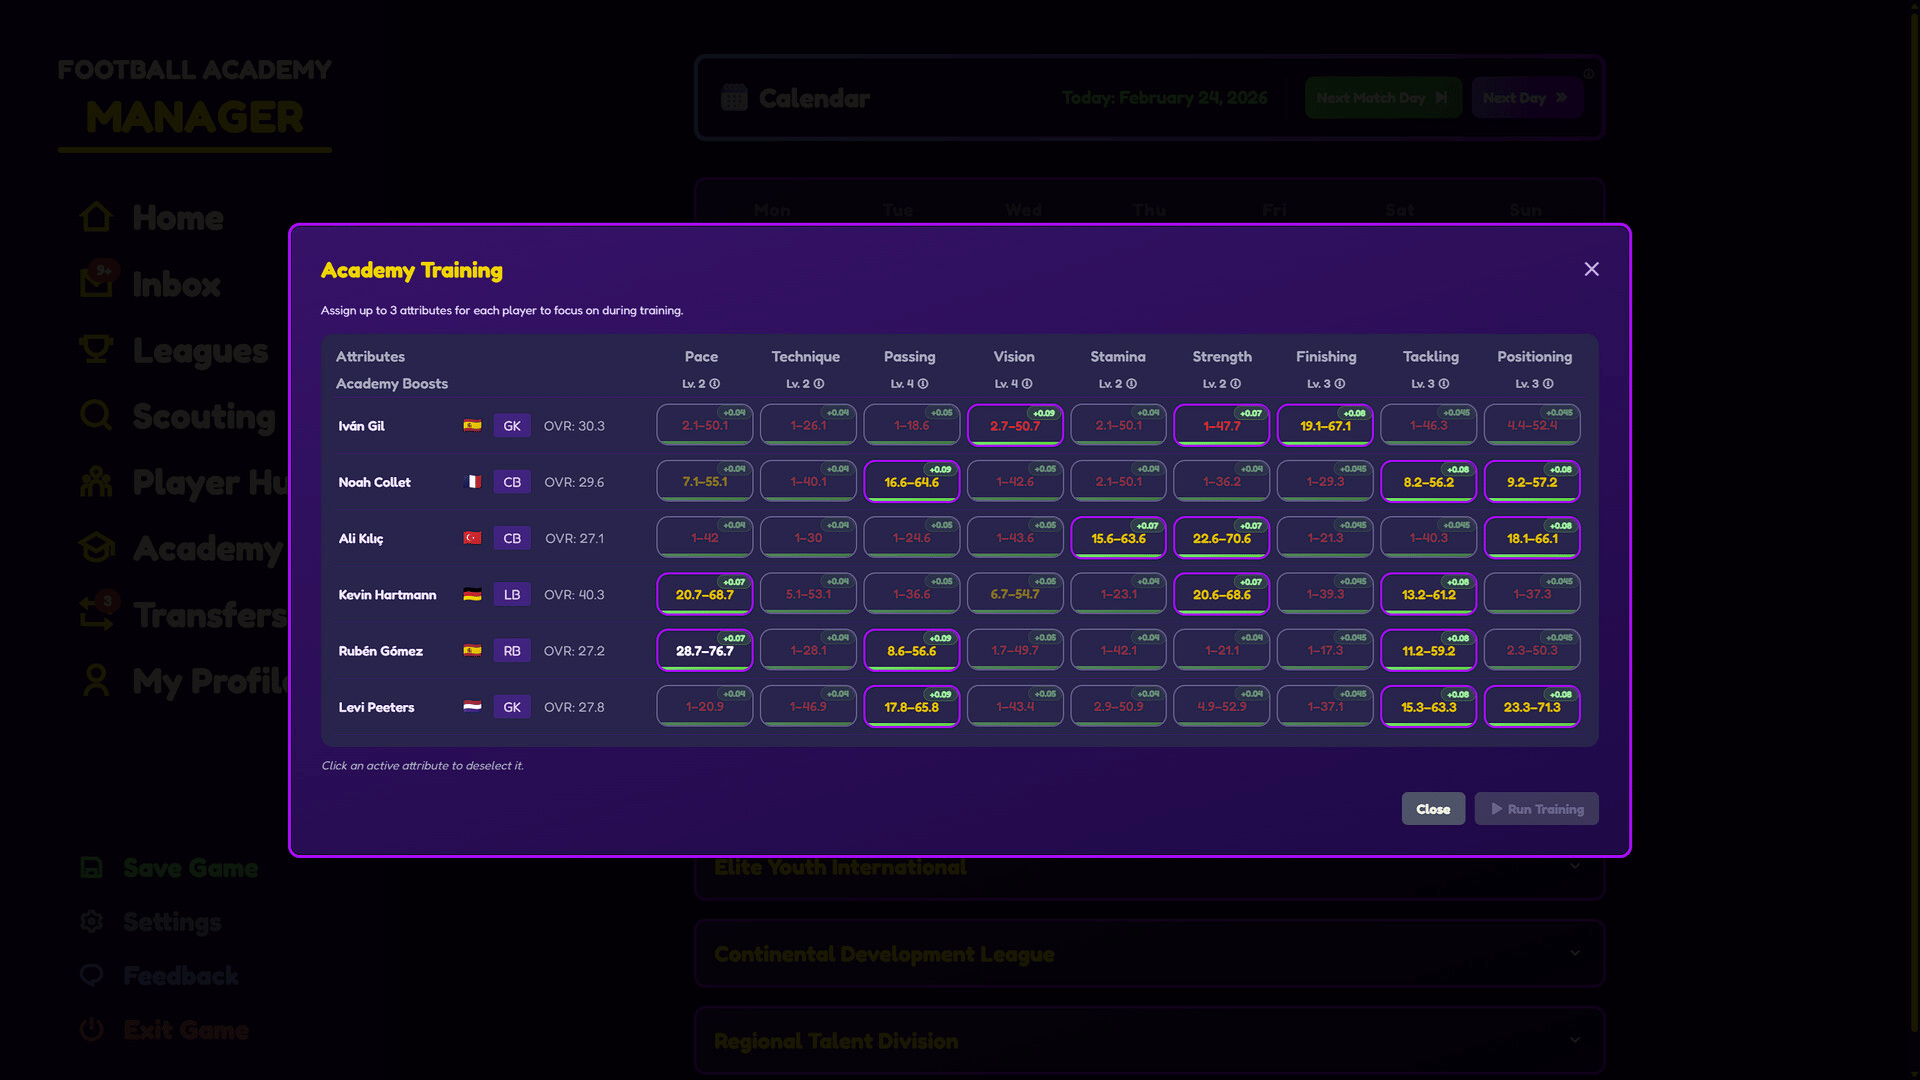Viewport: 1920px width, 1080px height.
Task: Expand the Elite Youth International row chevron
Action: (x=1575, y=866)
